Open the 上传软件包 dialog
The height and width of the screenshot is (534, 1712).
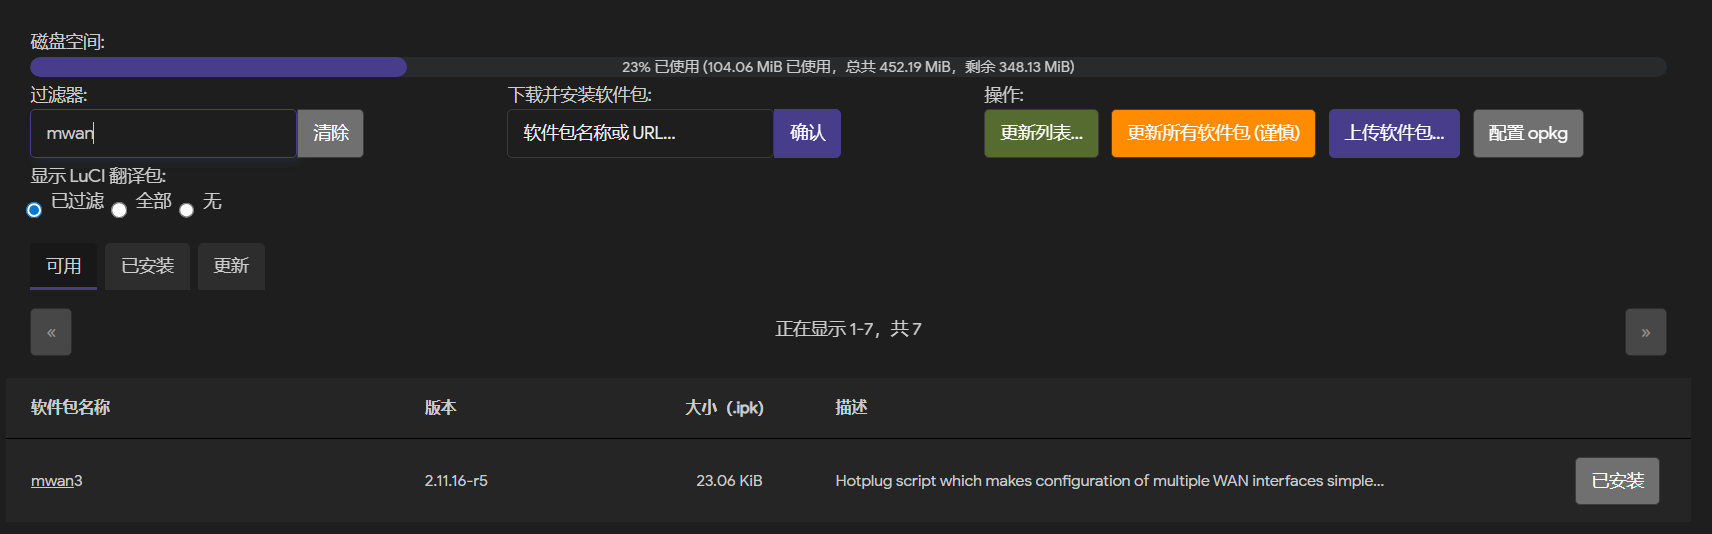click(1393, 133)
